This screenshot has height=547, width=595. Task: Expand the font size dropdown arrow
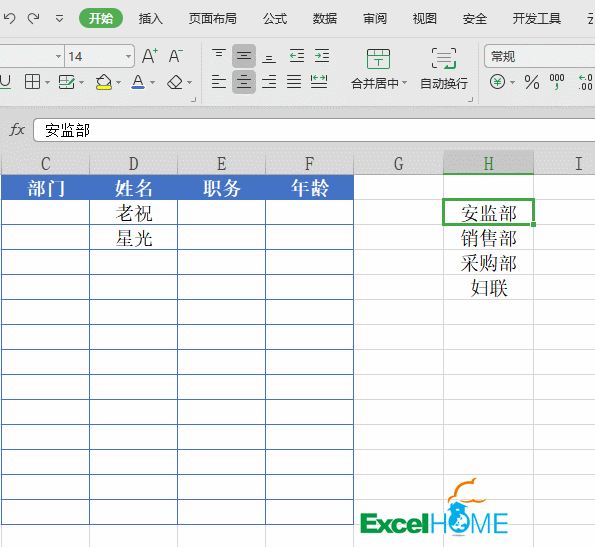pos(129,57)
